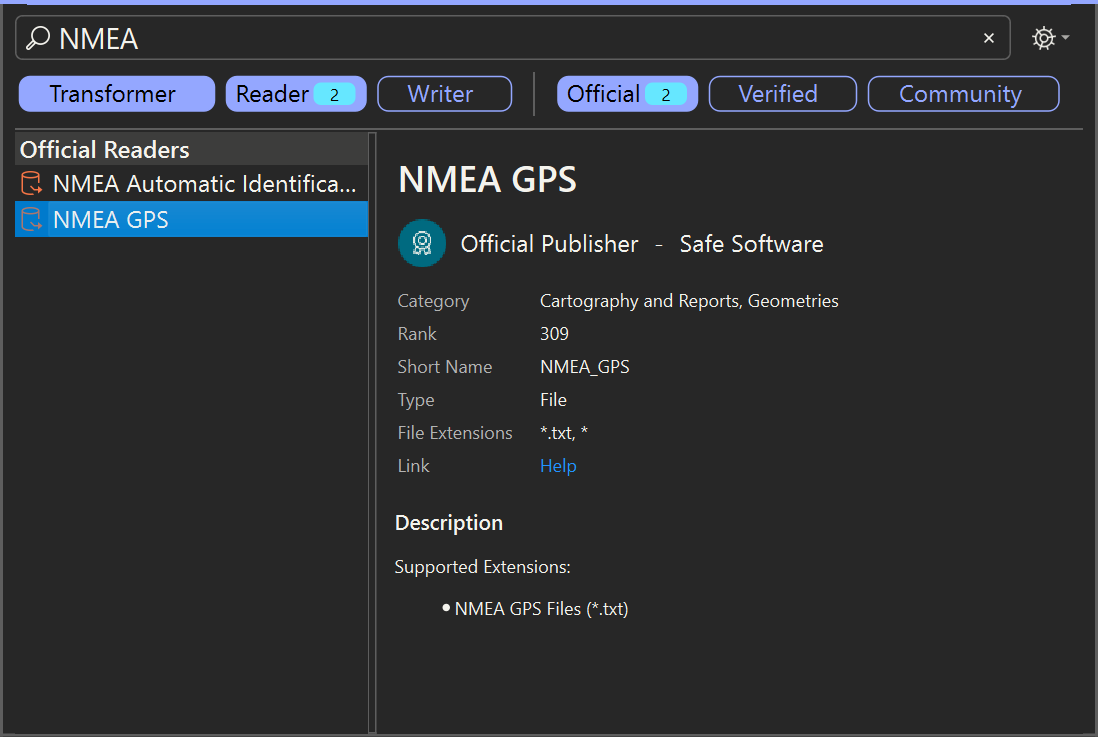
Task: Click the Official Publisher label
Action: [x=550, y=244]
